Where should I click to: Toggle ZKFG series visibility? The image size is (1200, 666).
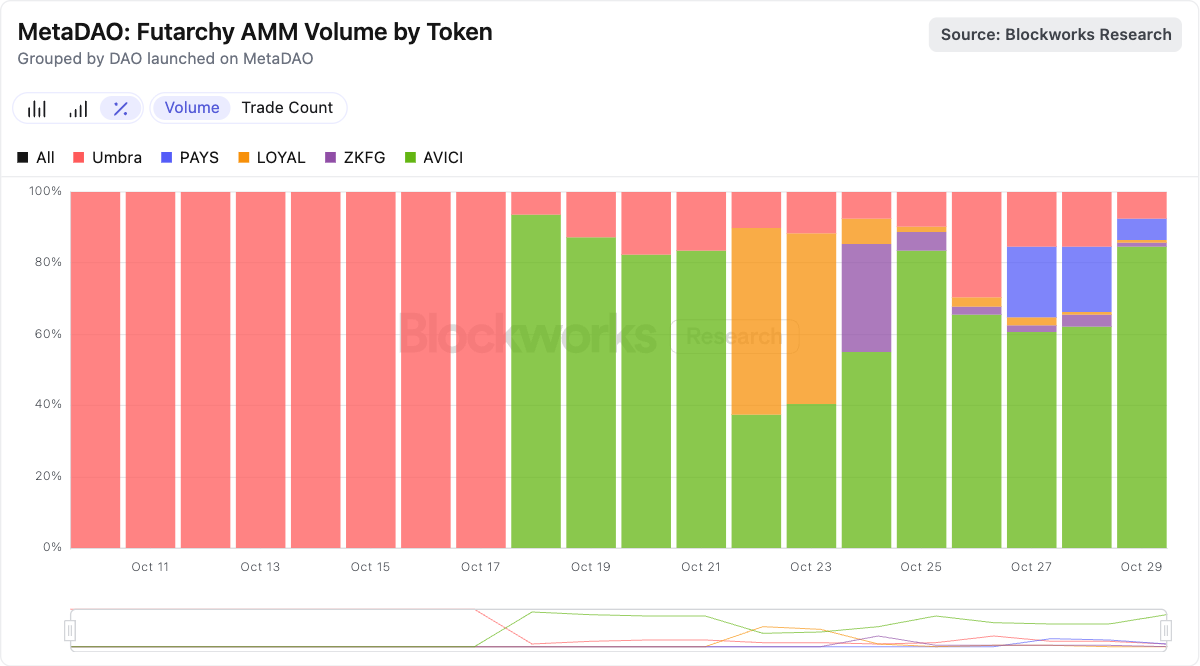355,158
